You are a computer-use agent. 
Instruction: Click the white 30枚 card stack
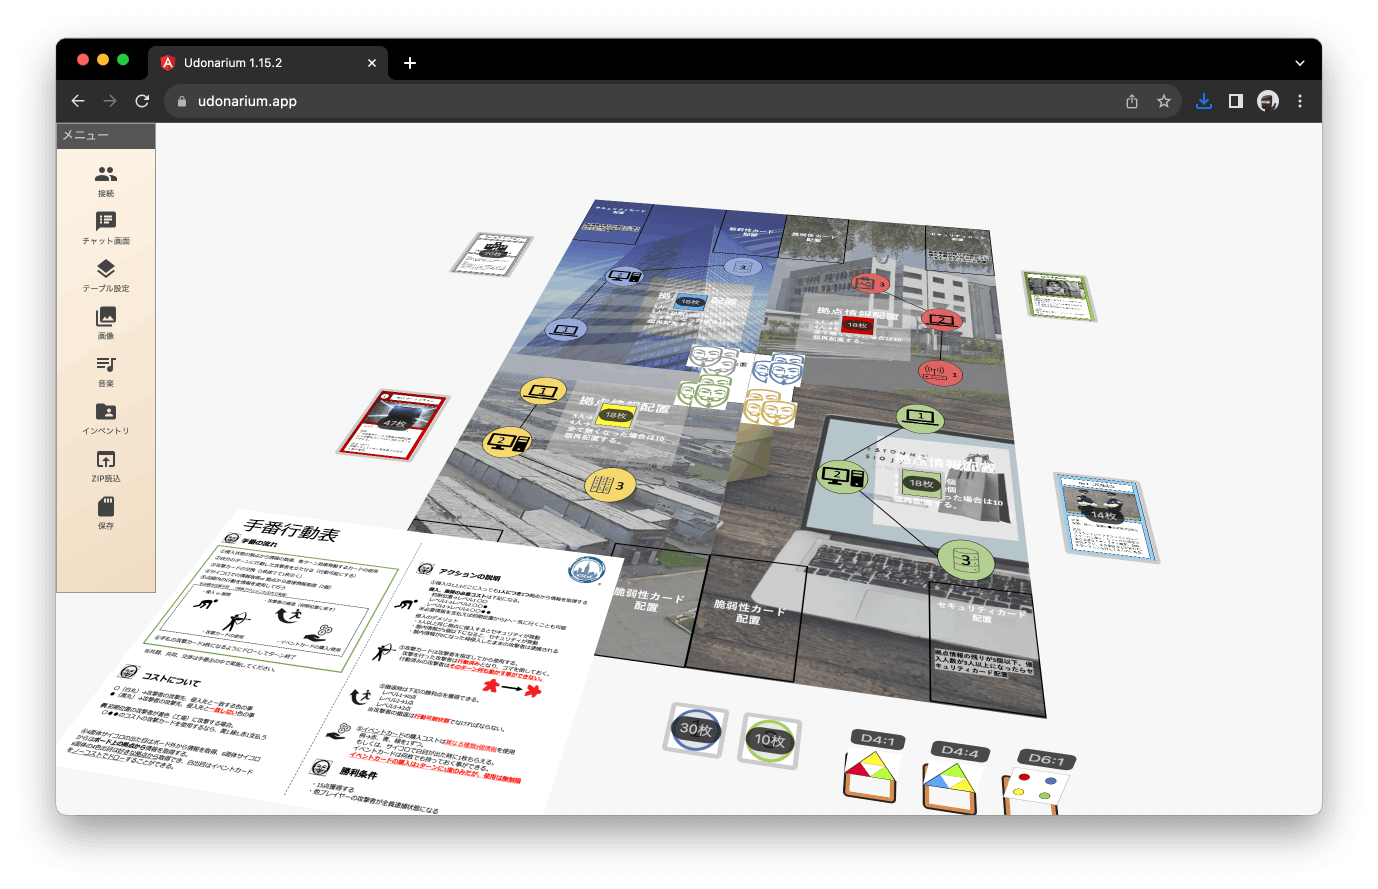pyautogui.click(x=492, y=256)
